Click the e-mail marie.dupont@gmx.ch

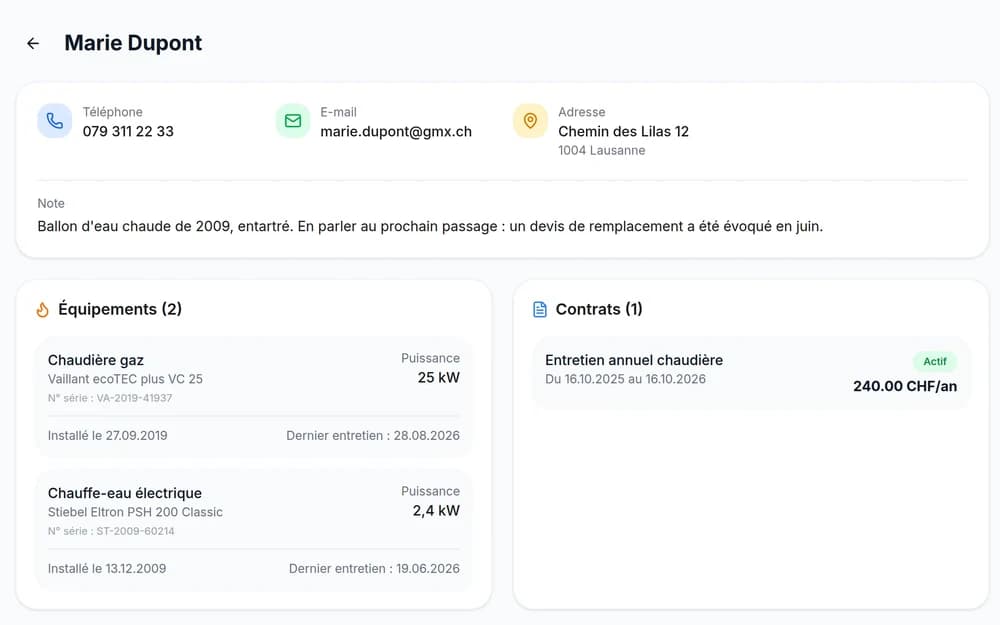pyautogui.click(x=396, y=131)
